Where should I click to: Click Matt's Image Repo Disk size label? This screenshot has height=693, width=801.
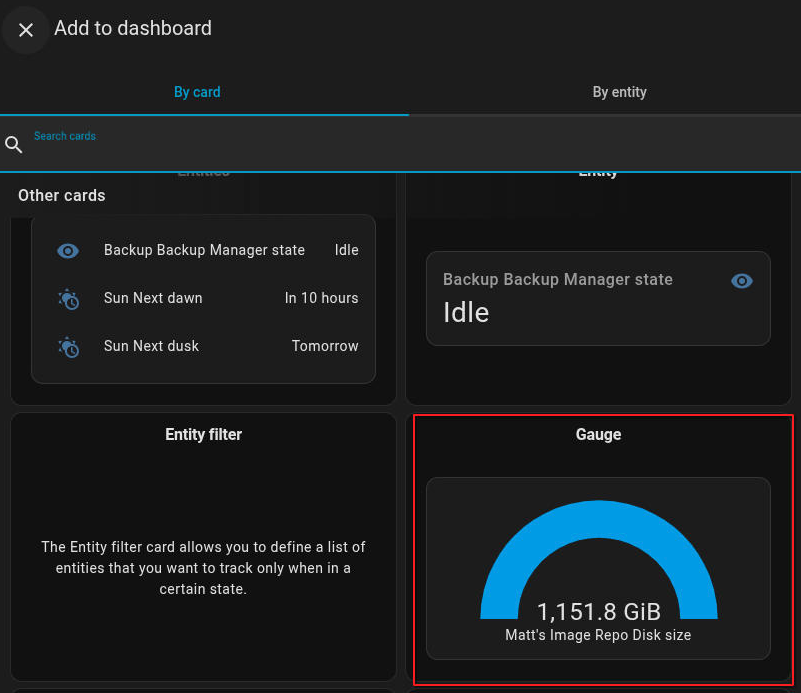pyautogui.click(x=598, y=635)
